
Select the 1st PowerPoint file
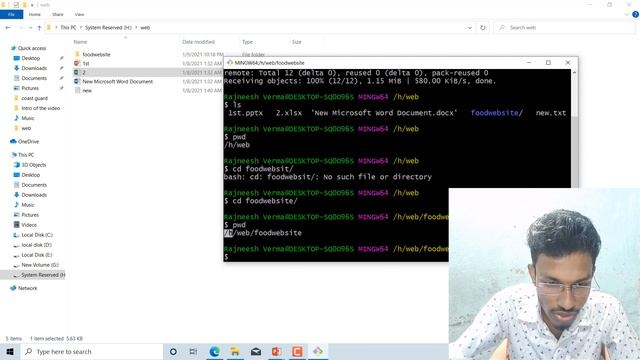click(x=86, y=63)
